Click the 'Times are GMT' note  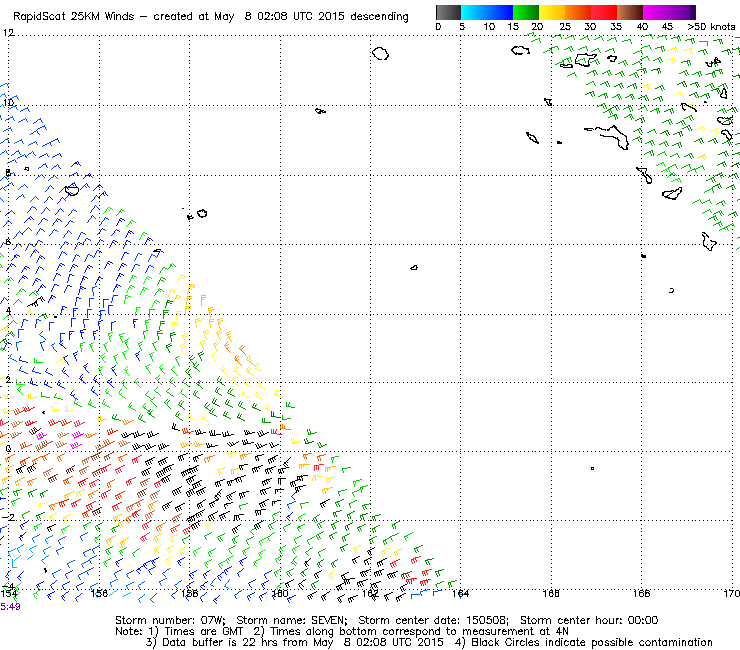pos(203,631)
